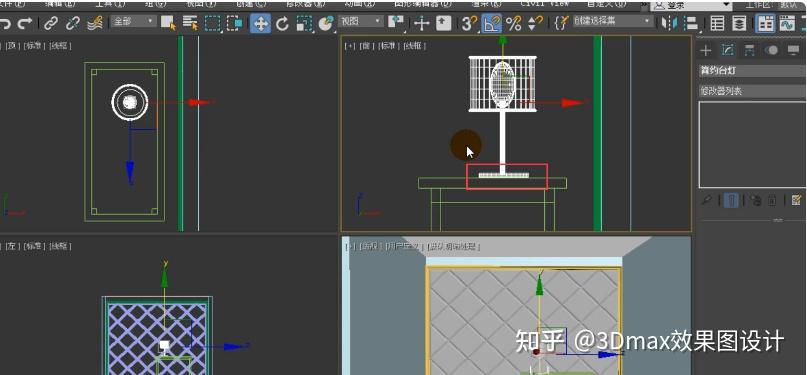This screenshot has width=807, height=375.
Task: Open the [+] menu of the front viewport
Action: (x=350, y=46)
